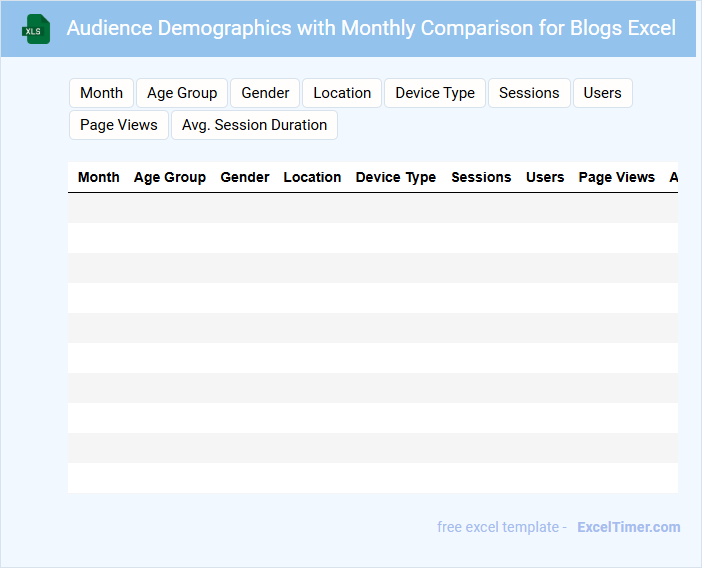Viewport: 702px width, 568px height.
Task: Click the Location column header
Action: [x=312, y=177]
